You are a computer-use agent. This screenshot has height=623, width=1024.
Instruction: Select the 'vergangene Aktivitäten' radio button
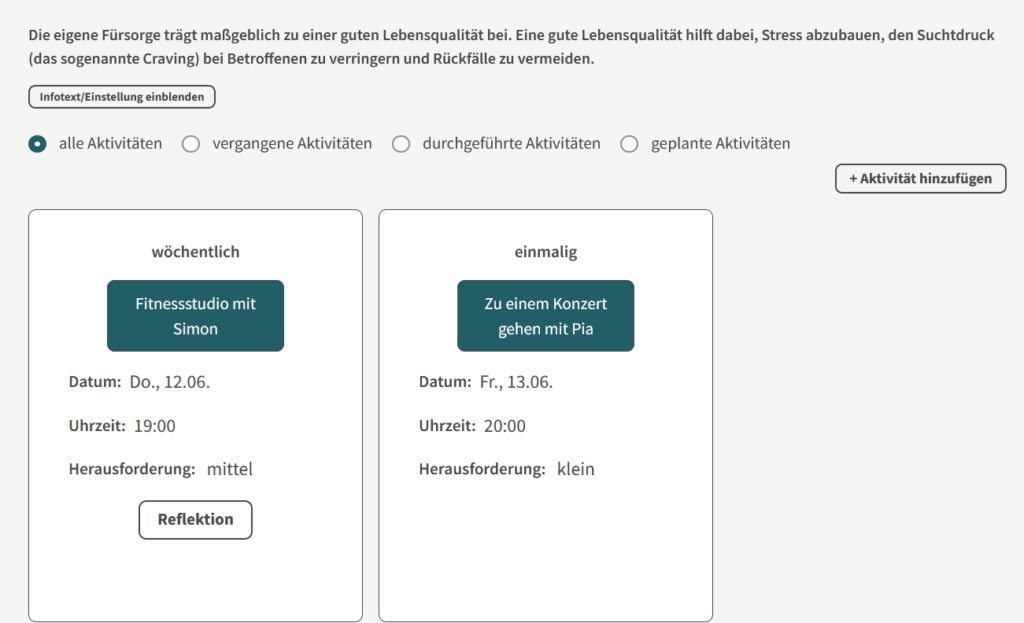click(x=191, y=144)
